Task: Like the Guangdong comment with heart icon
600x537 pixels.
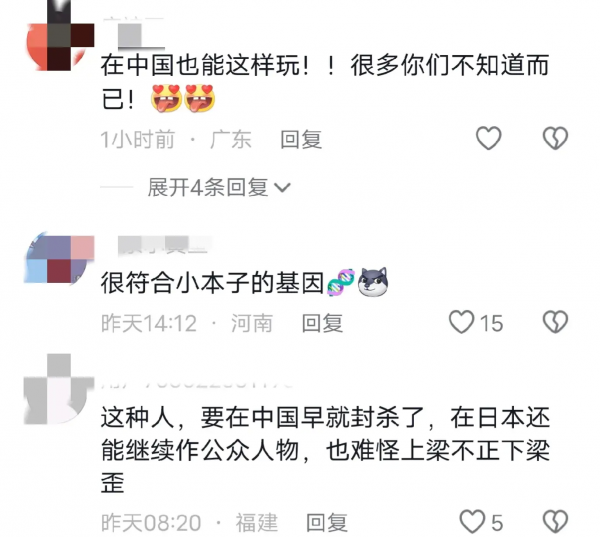Action: point(488,138)
